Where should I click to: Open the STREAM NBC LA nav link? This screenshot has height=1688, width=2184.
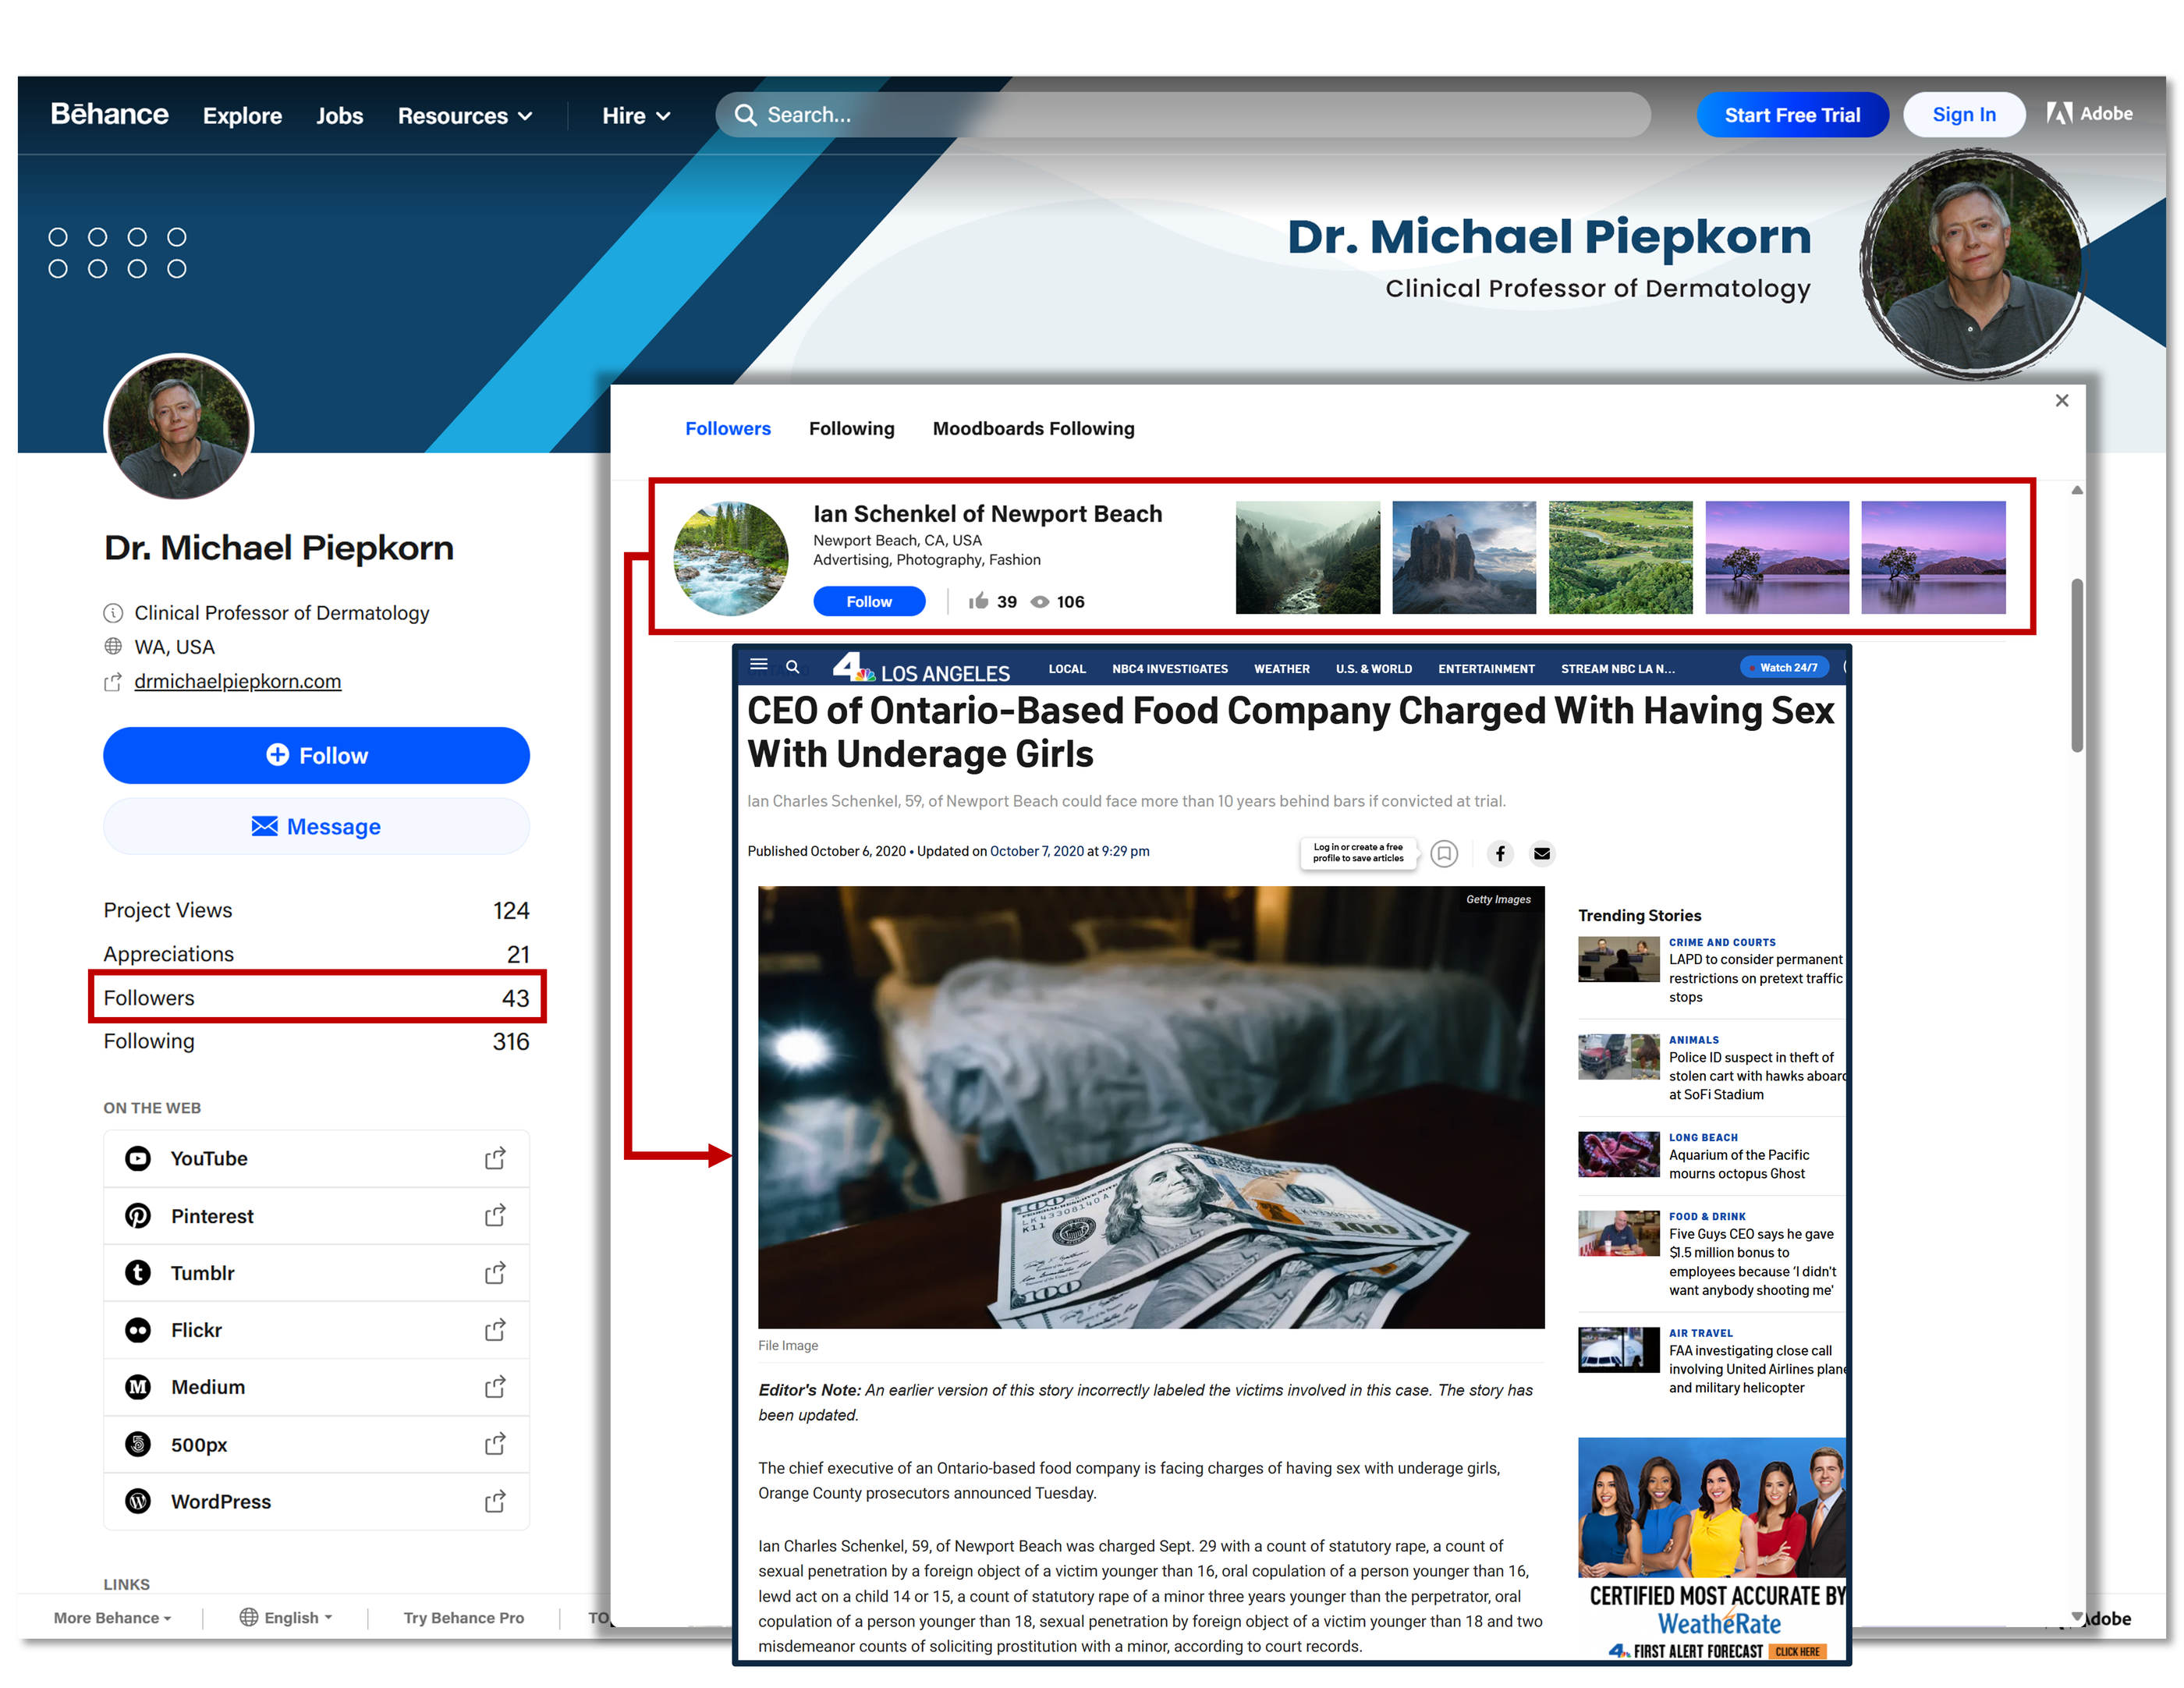click(x=1618, y=669)
